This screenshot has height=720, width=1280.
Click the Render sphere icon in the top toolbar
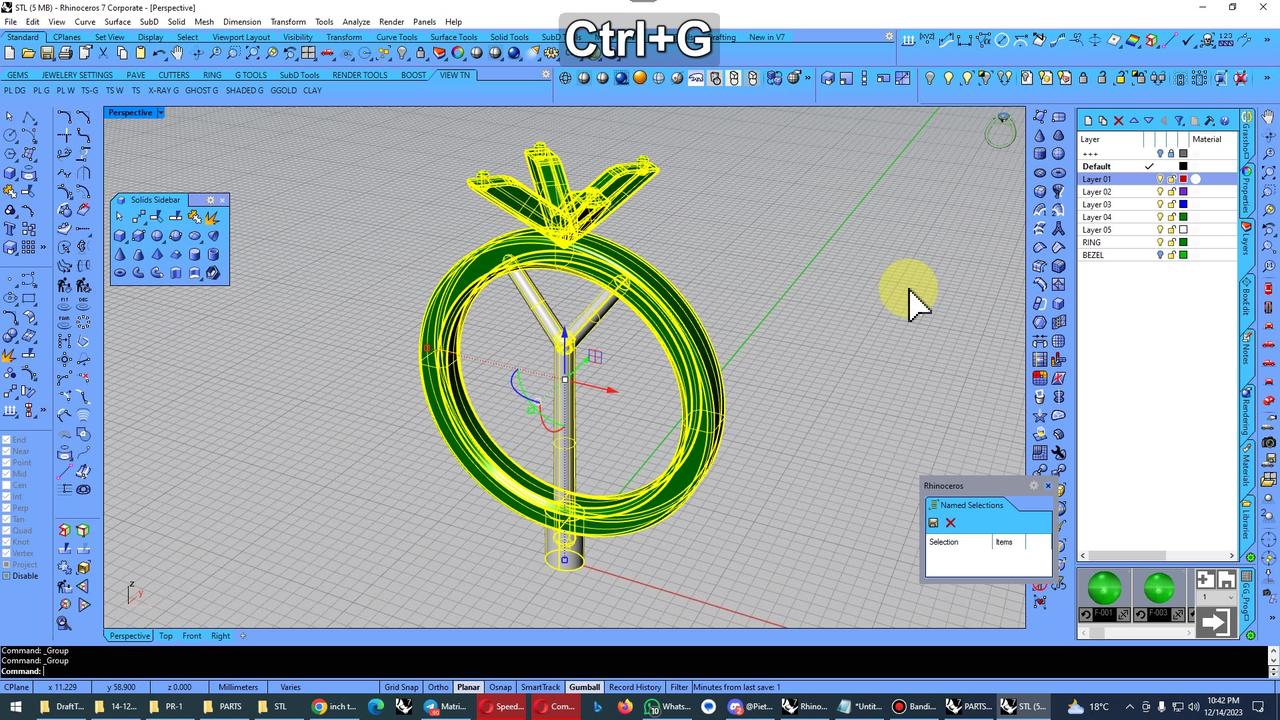point(639,77)
